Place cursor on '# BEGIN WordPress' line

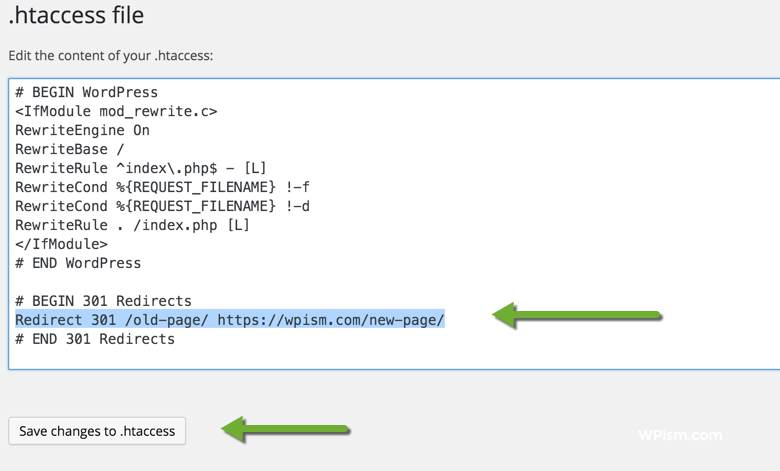(86, 92)
